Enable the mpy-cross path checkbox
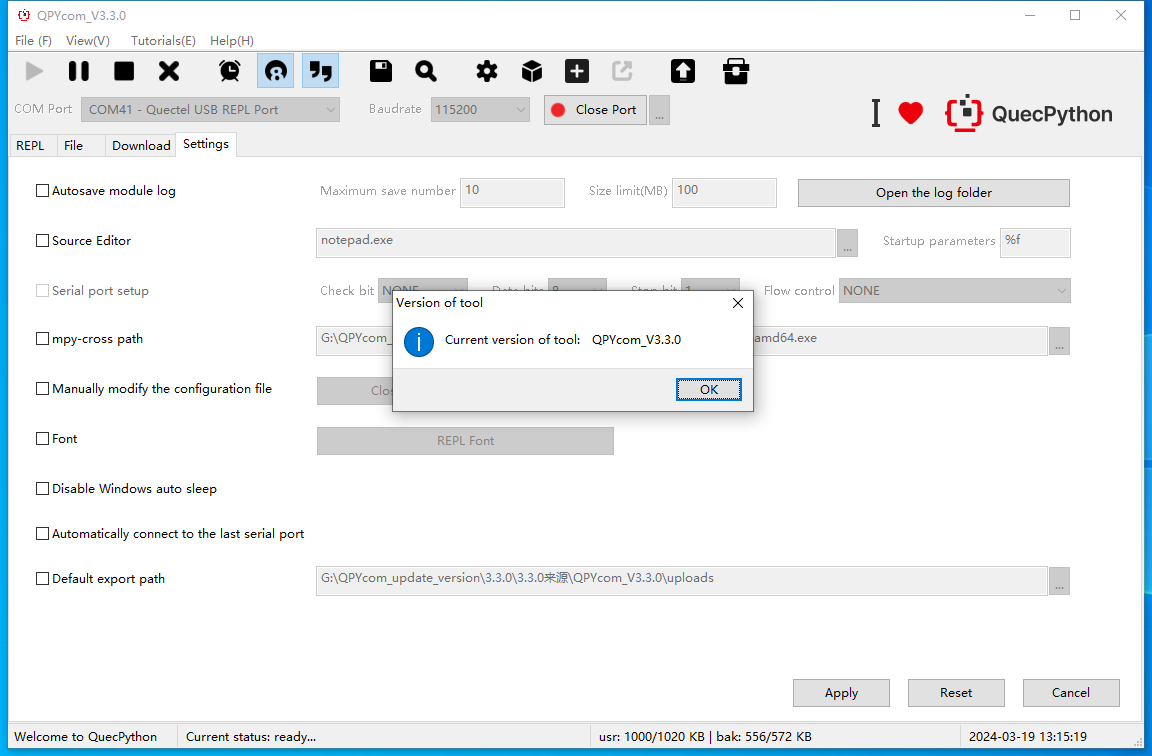Image resolution: width=1152 pixels, height=756 pixels. pyautogui.click(x=43, y=339)
